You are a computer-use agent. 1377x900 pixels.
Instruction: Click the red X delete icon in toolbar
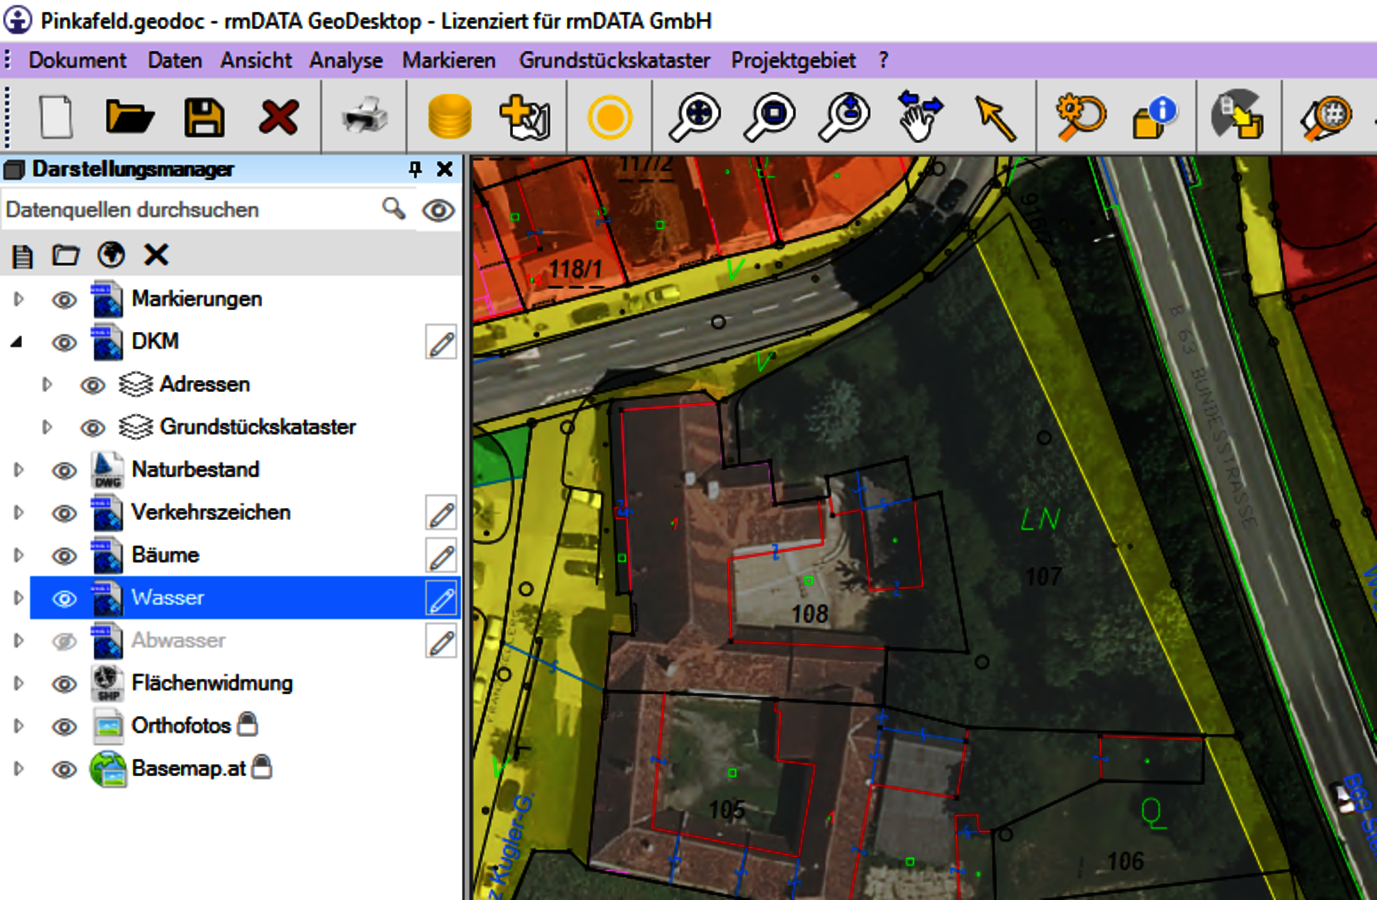click(x=278, y=117)
